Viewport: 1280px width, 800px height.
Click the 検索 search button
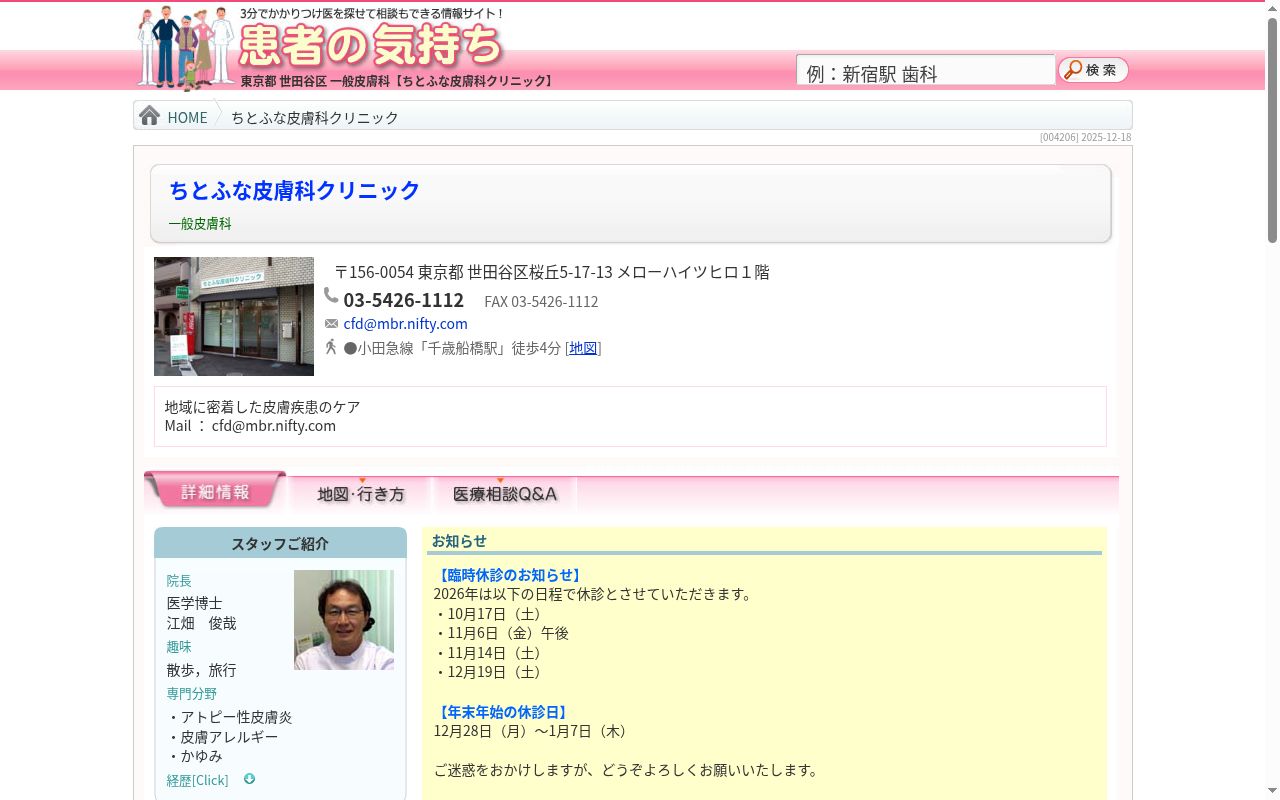1093,70
